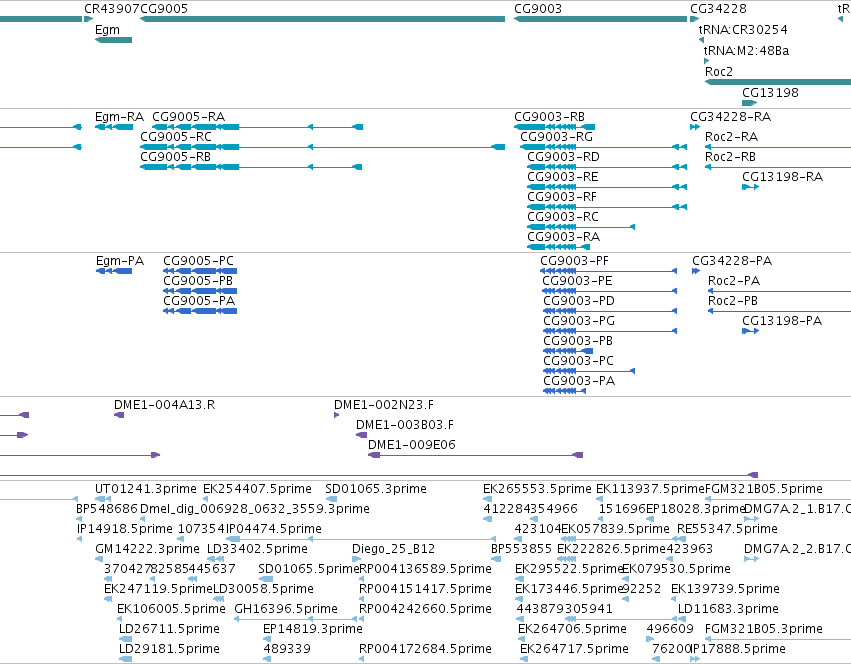Screen dimensions: 851x664
Task: Select the CG9003-RA transcript label
Action: point(563,237)
